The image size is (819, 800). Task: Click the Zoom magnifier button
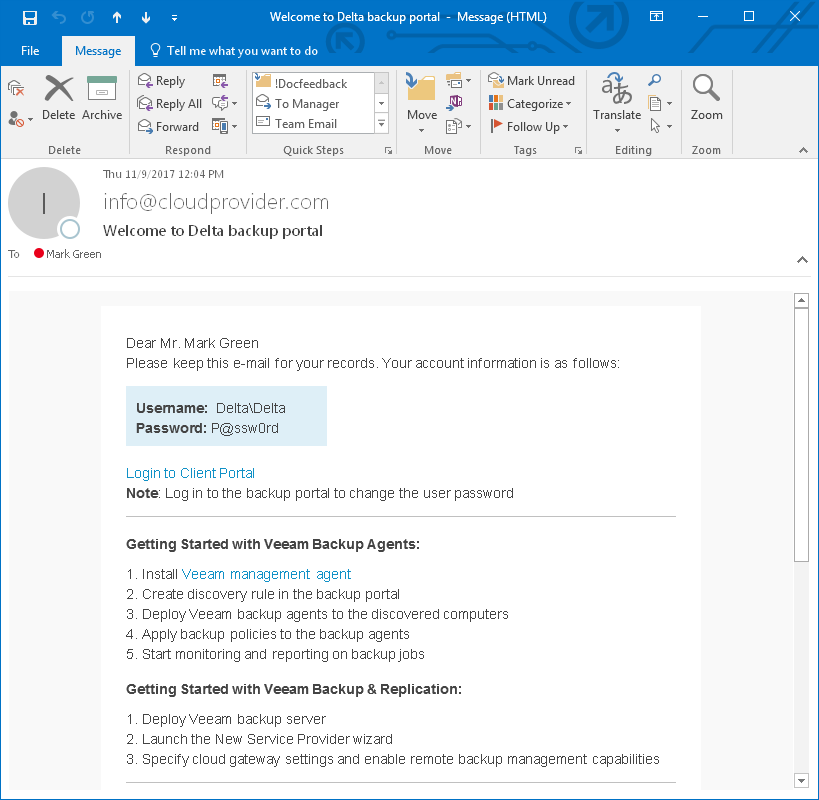[x=706, y=98]
